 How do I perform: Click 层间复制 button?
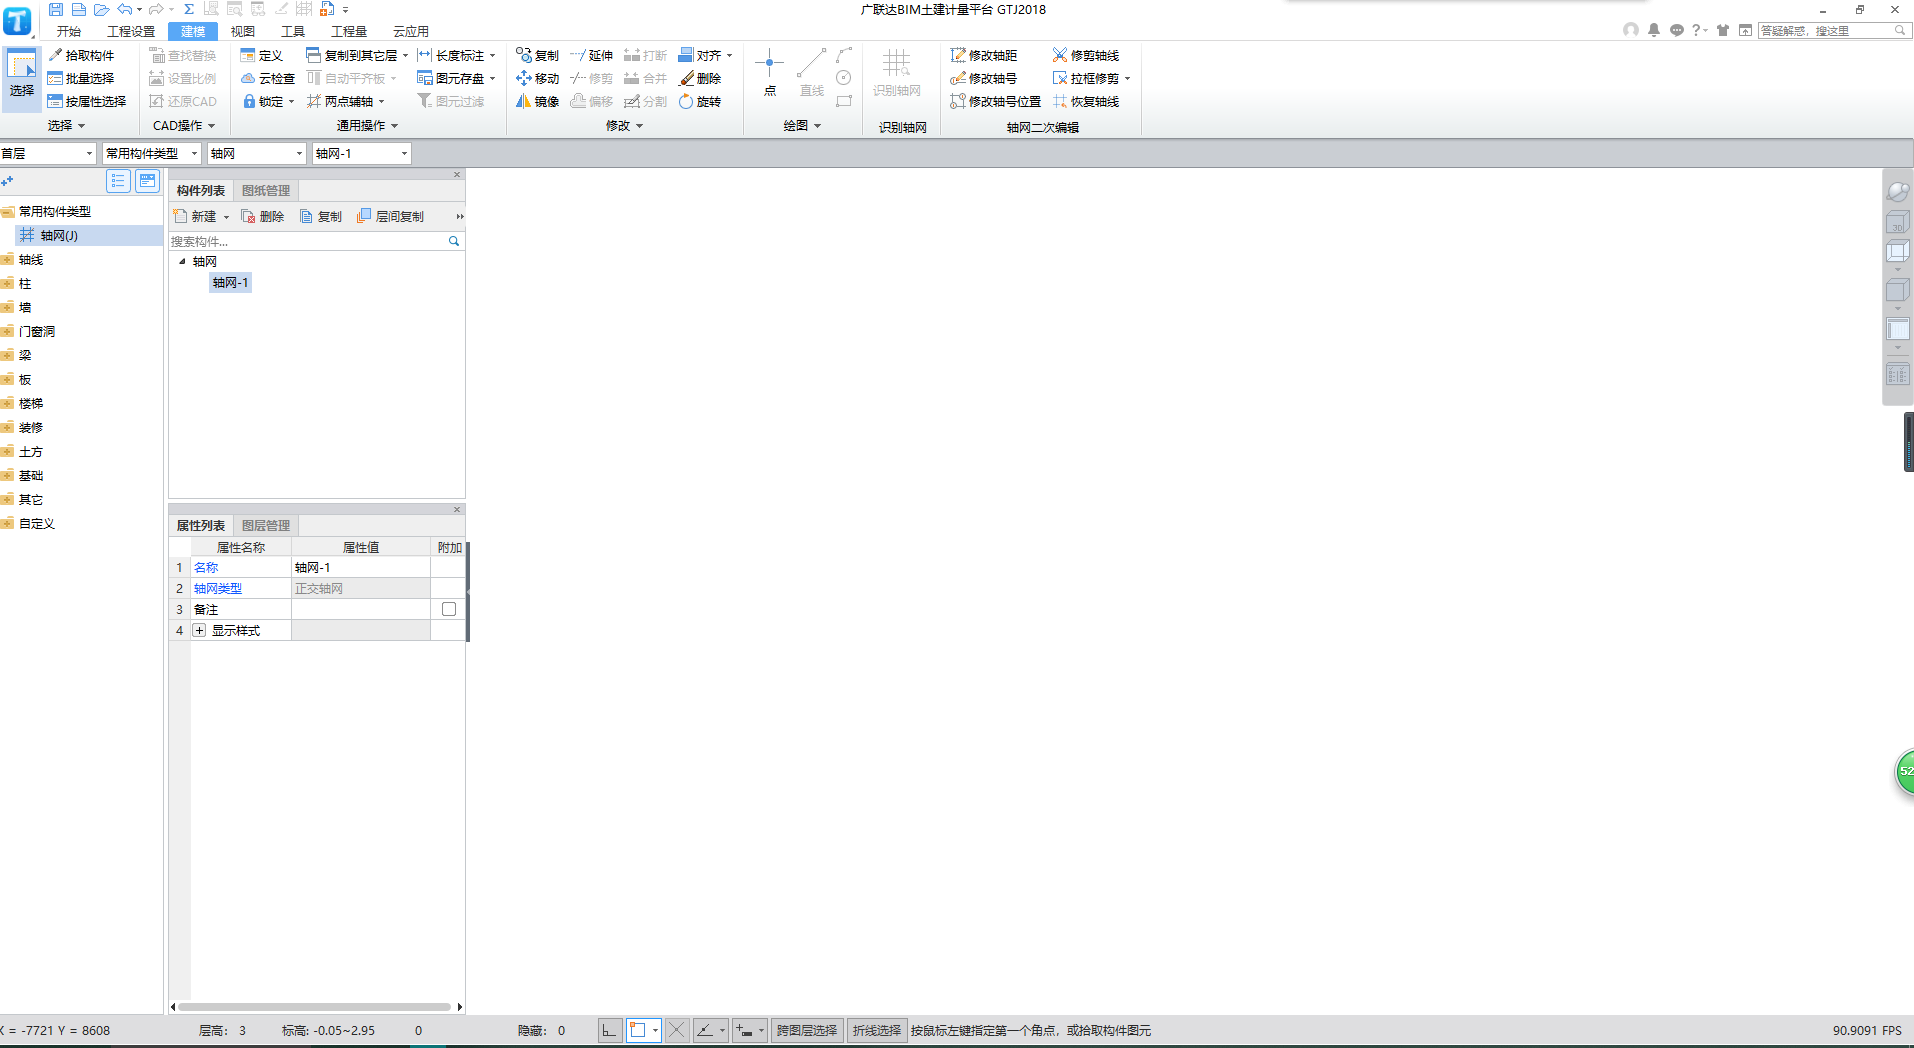(391, 216)
